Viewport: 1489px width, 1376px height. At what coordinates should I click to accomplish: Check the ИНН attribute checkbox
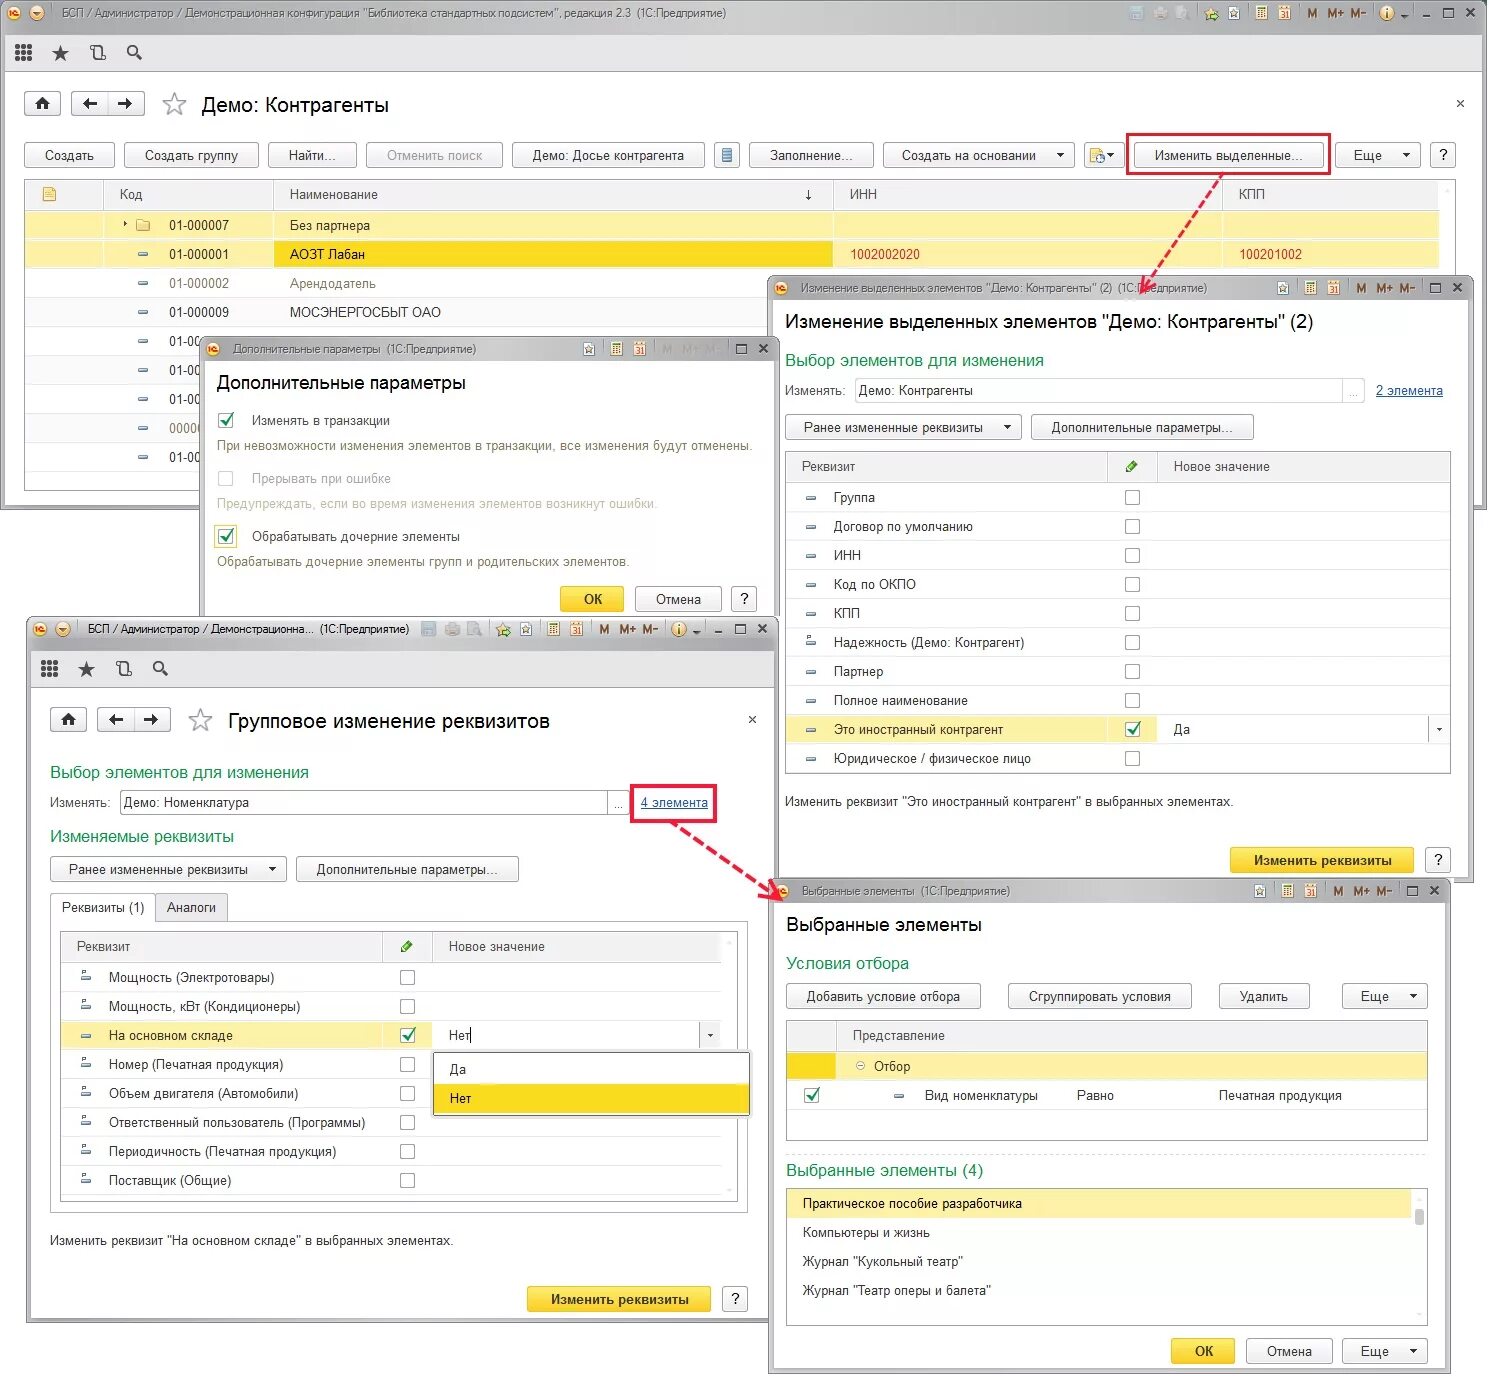[1132, 555]
